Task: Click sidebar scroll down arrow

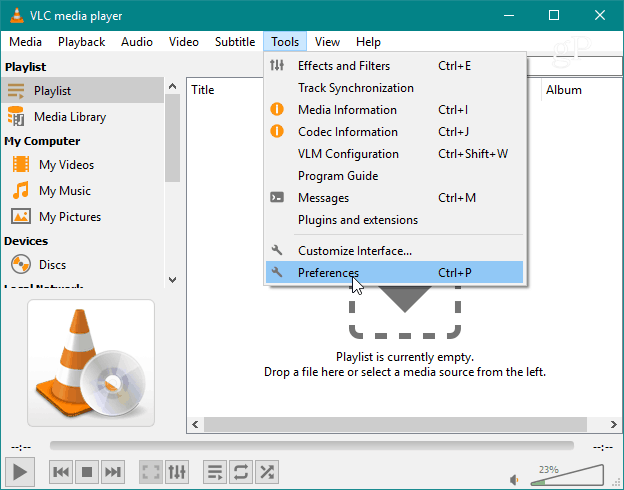Action: tap(172, 279)
